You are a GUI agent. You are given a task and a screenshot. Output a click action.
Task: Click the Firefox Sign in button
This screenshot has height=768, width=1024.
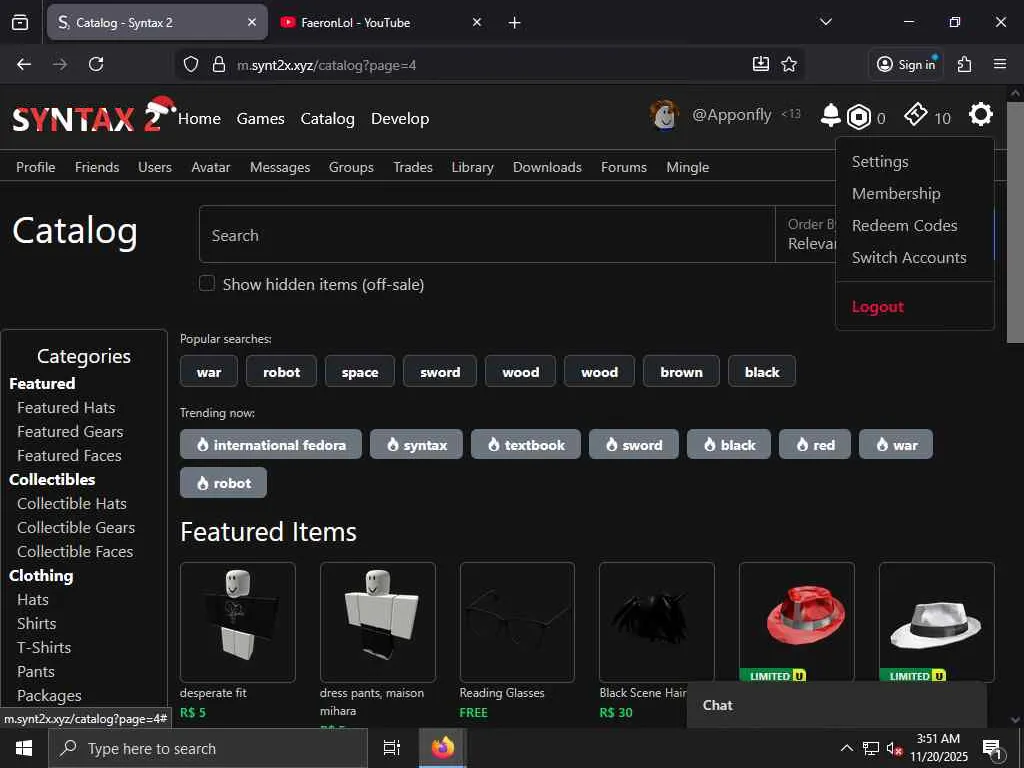point(906,64)
